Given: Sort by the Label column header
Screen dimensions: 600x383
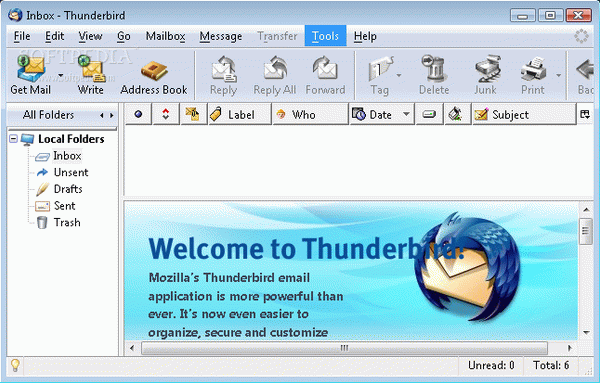Looking at the screenshot, I should click(240, 114).
